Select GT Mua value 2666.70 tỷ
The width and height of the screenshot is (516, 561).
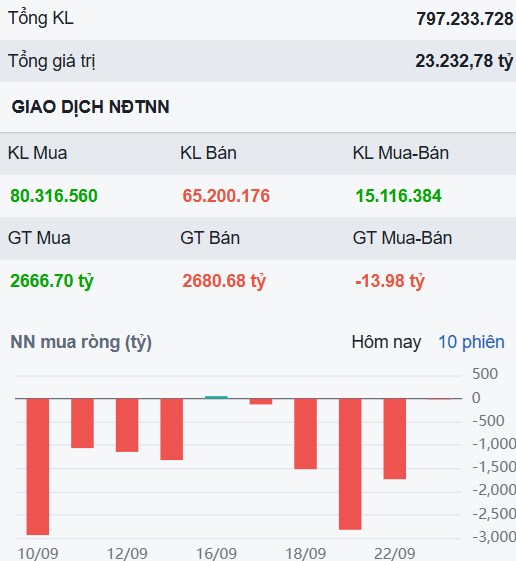[52, 281]
